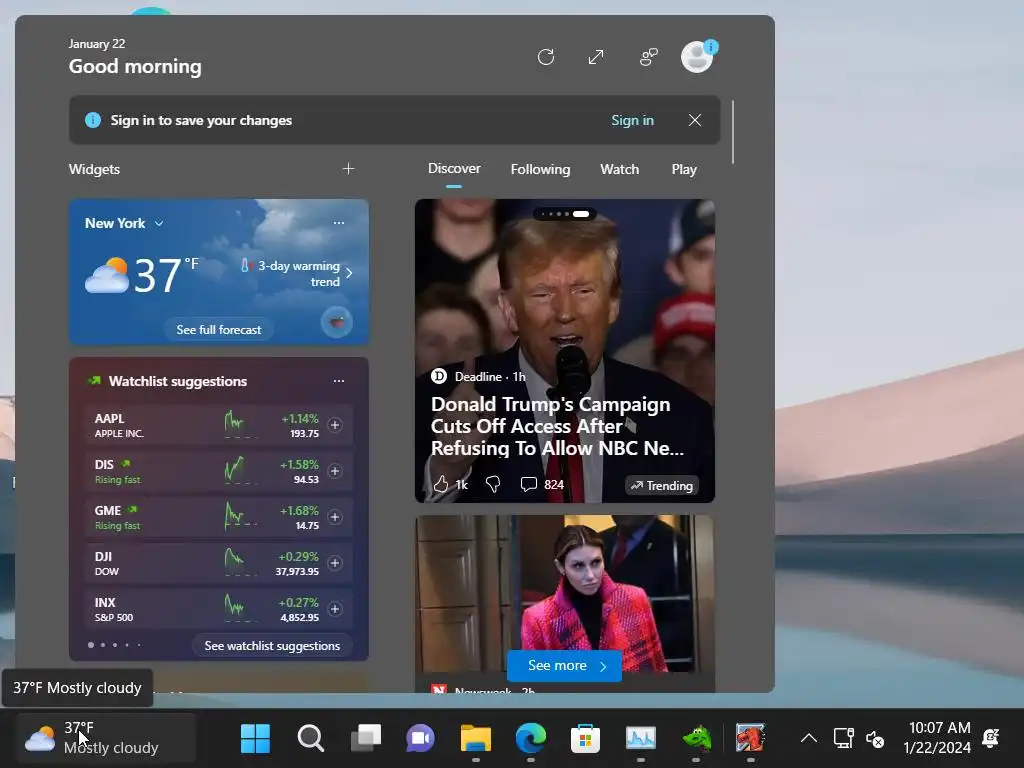Go to second watchlist page dot
Image resolution: width=1024 pixels, height=768 pixels.
103,645
